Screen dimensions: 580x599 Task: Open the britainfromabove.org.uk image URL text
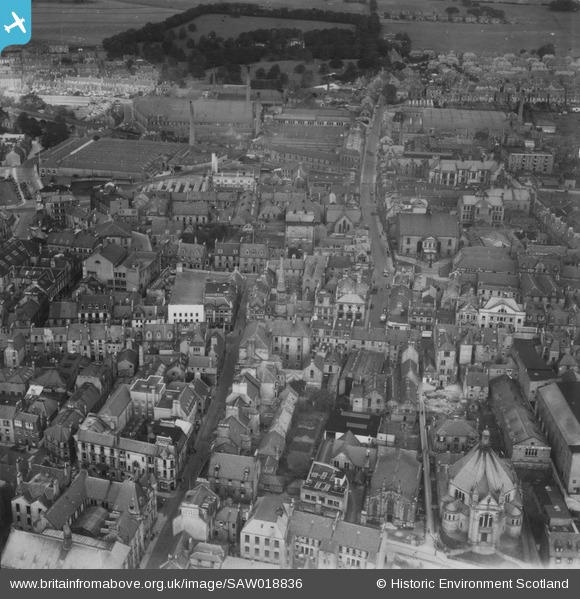pyautogui.click(x=156, y=584)
